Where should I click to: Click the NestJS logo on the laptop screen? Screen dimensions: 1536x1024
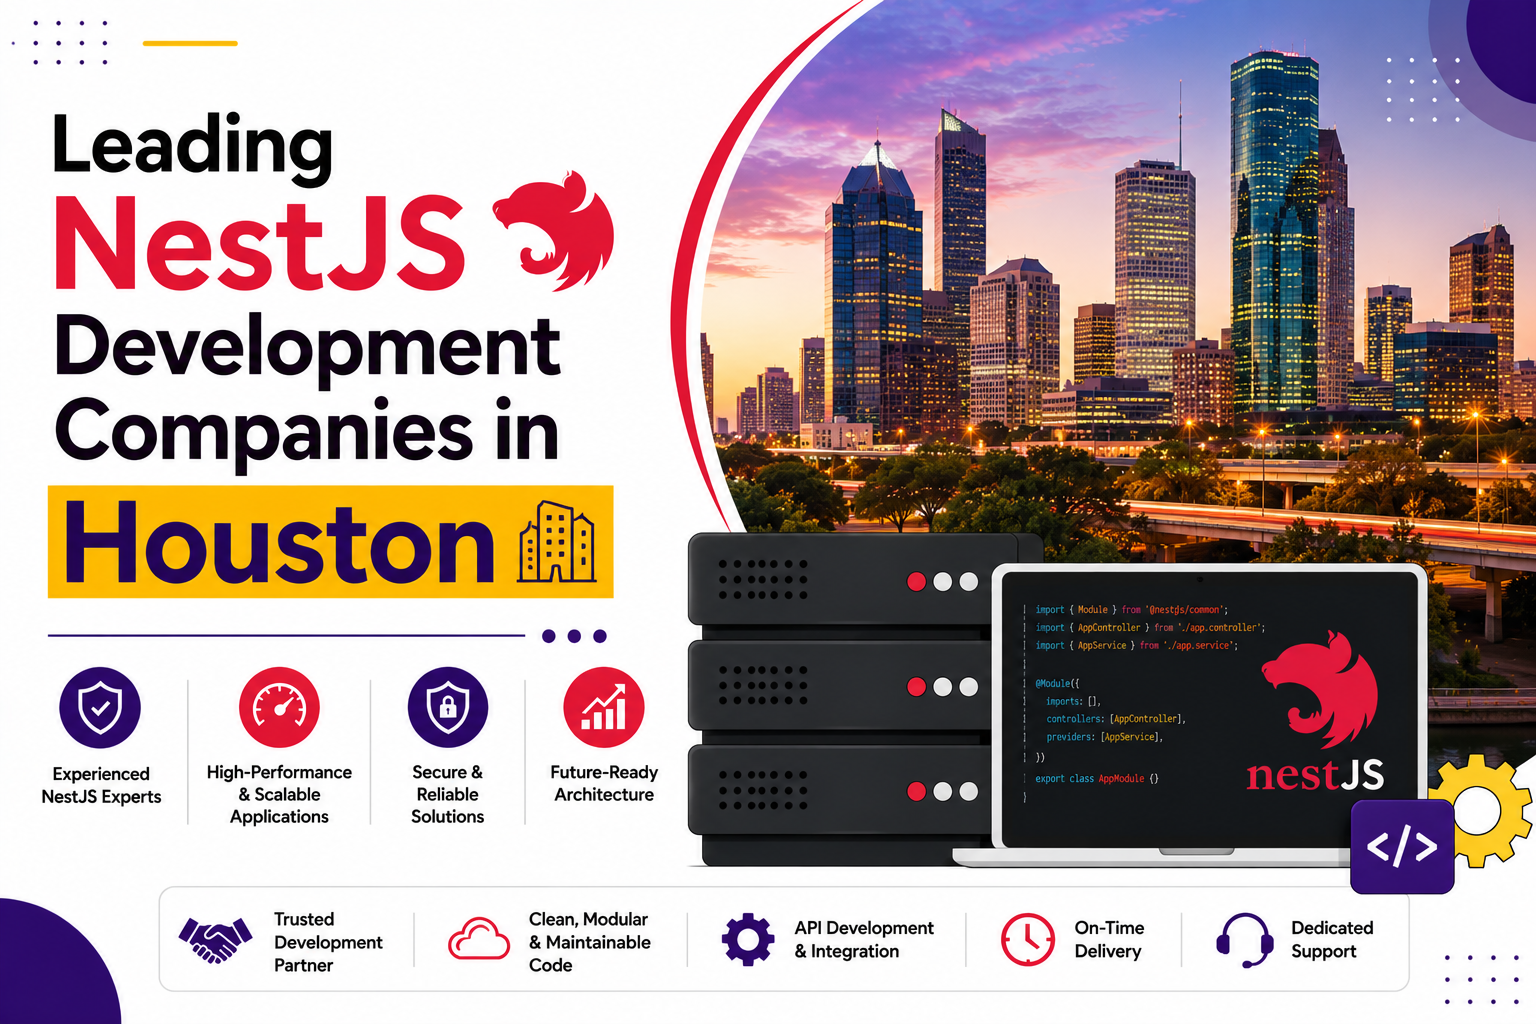tap(1320, 689)
